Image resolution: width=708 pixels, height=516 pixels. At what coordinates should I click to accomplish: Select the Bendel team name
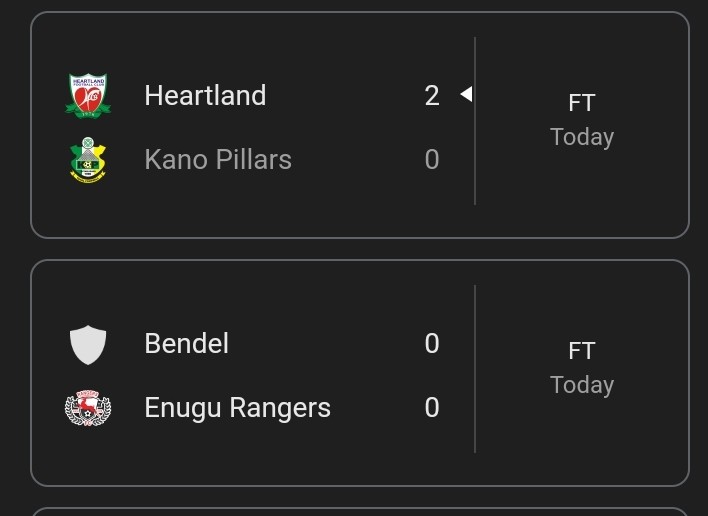[x=186, y=344]
